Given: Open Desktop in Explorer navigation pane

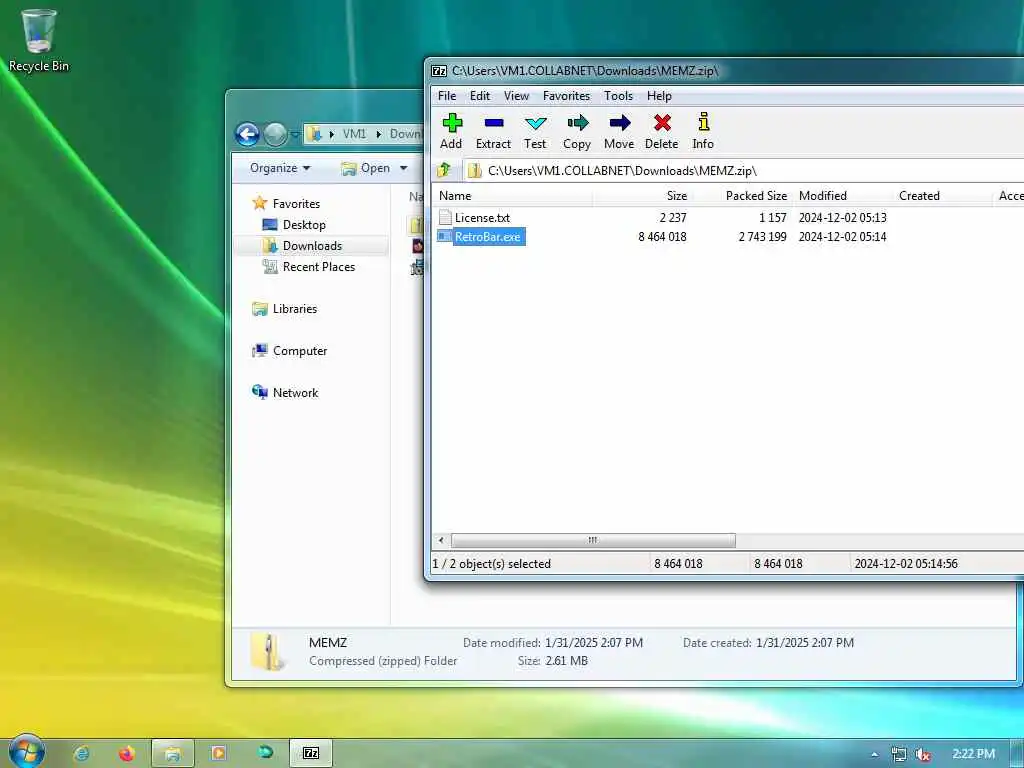Looking at the screenshot, I should point(304,225).
